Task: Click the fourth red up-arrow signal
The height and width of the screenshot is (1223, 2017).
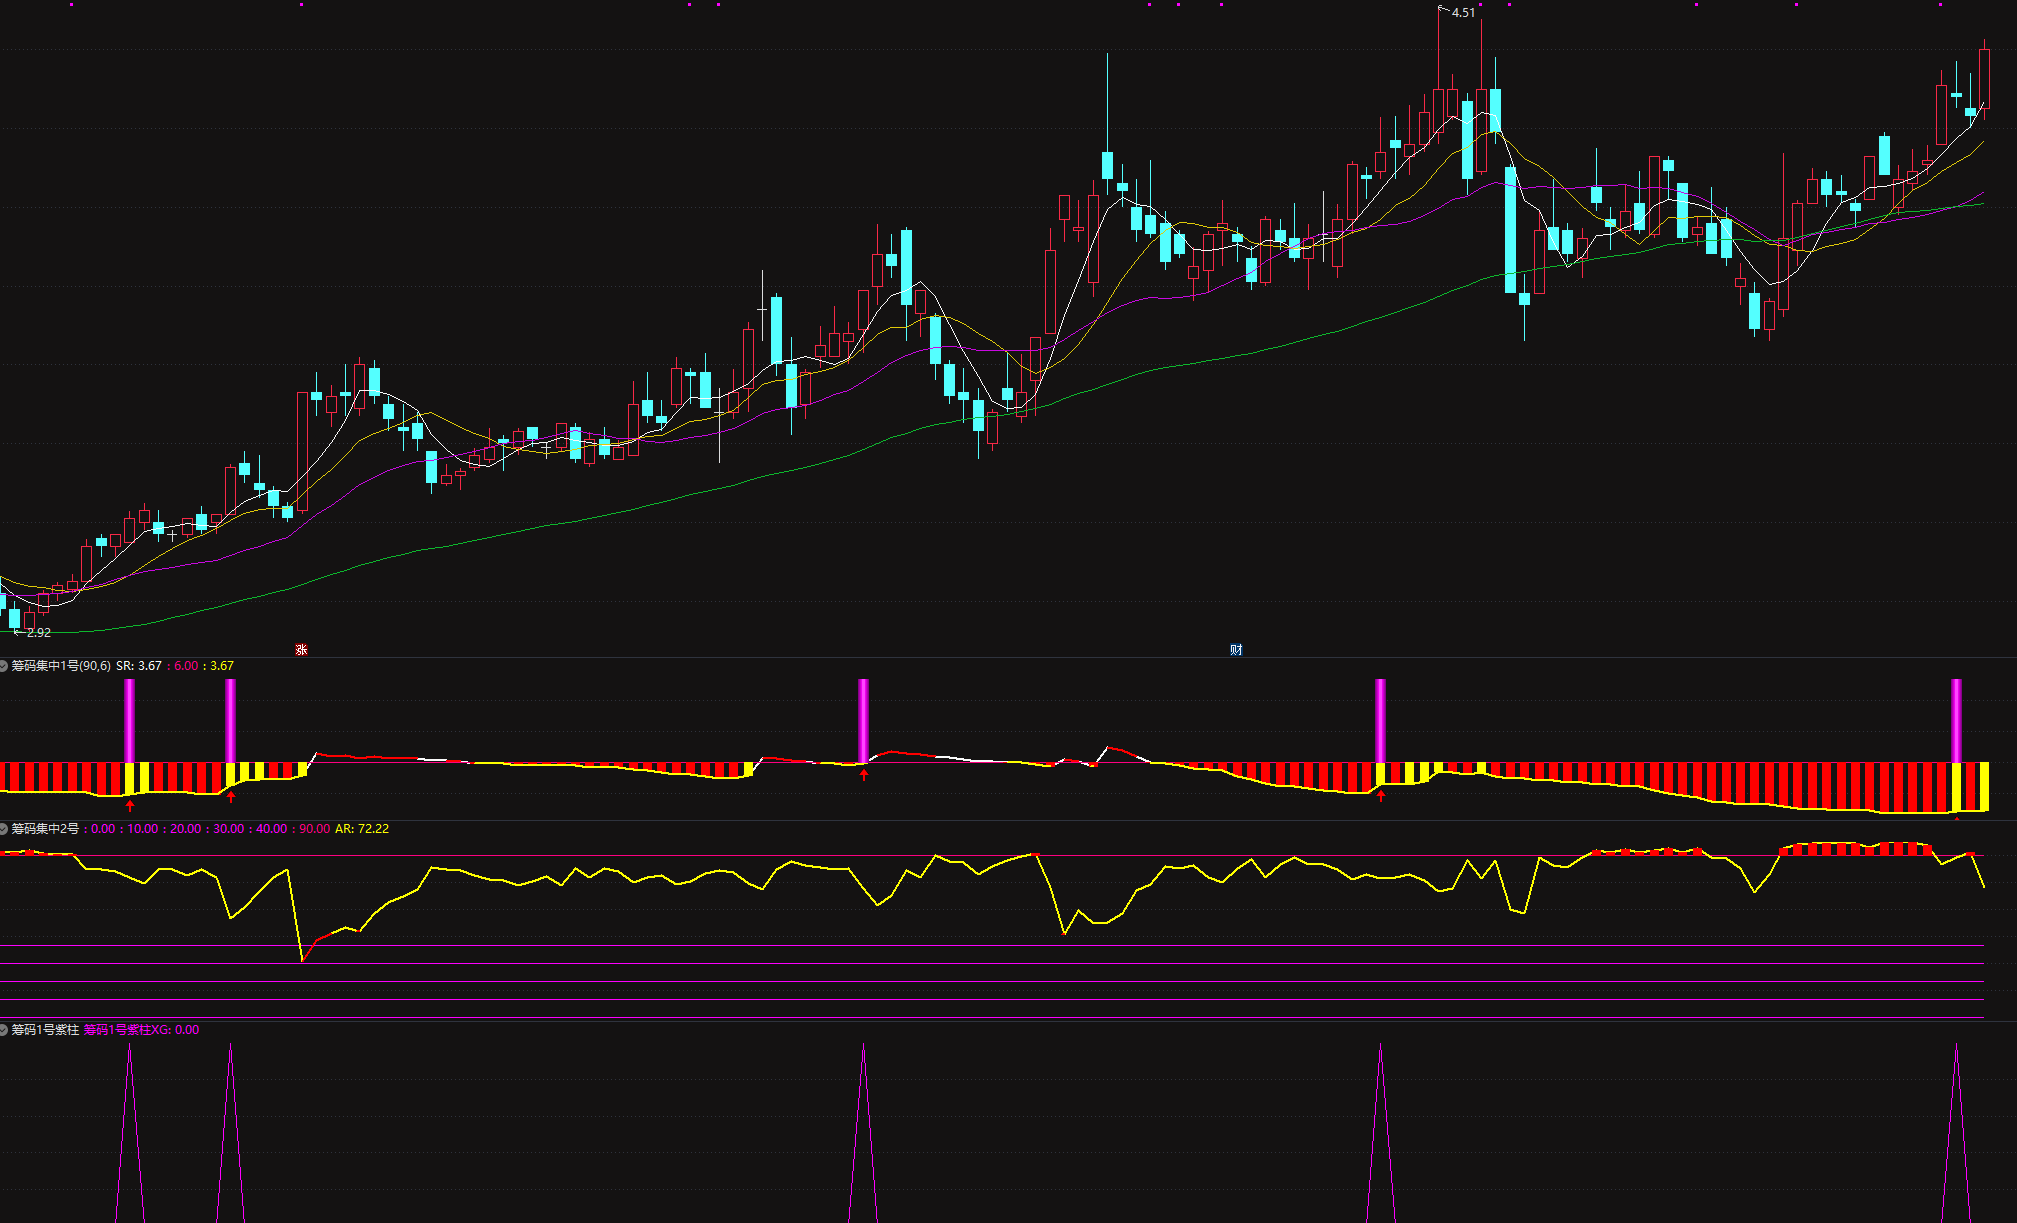Action: (x=1381, y=796)
